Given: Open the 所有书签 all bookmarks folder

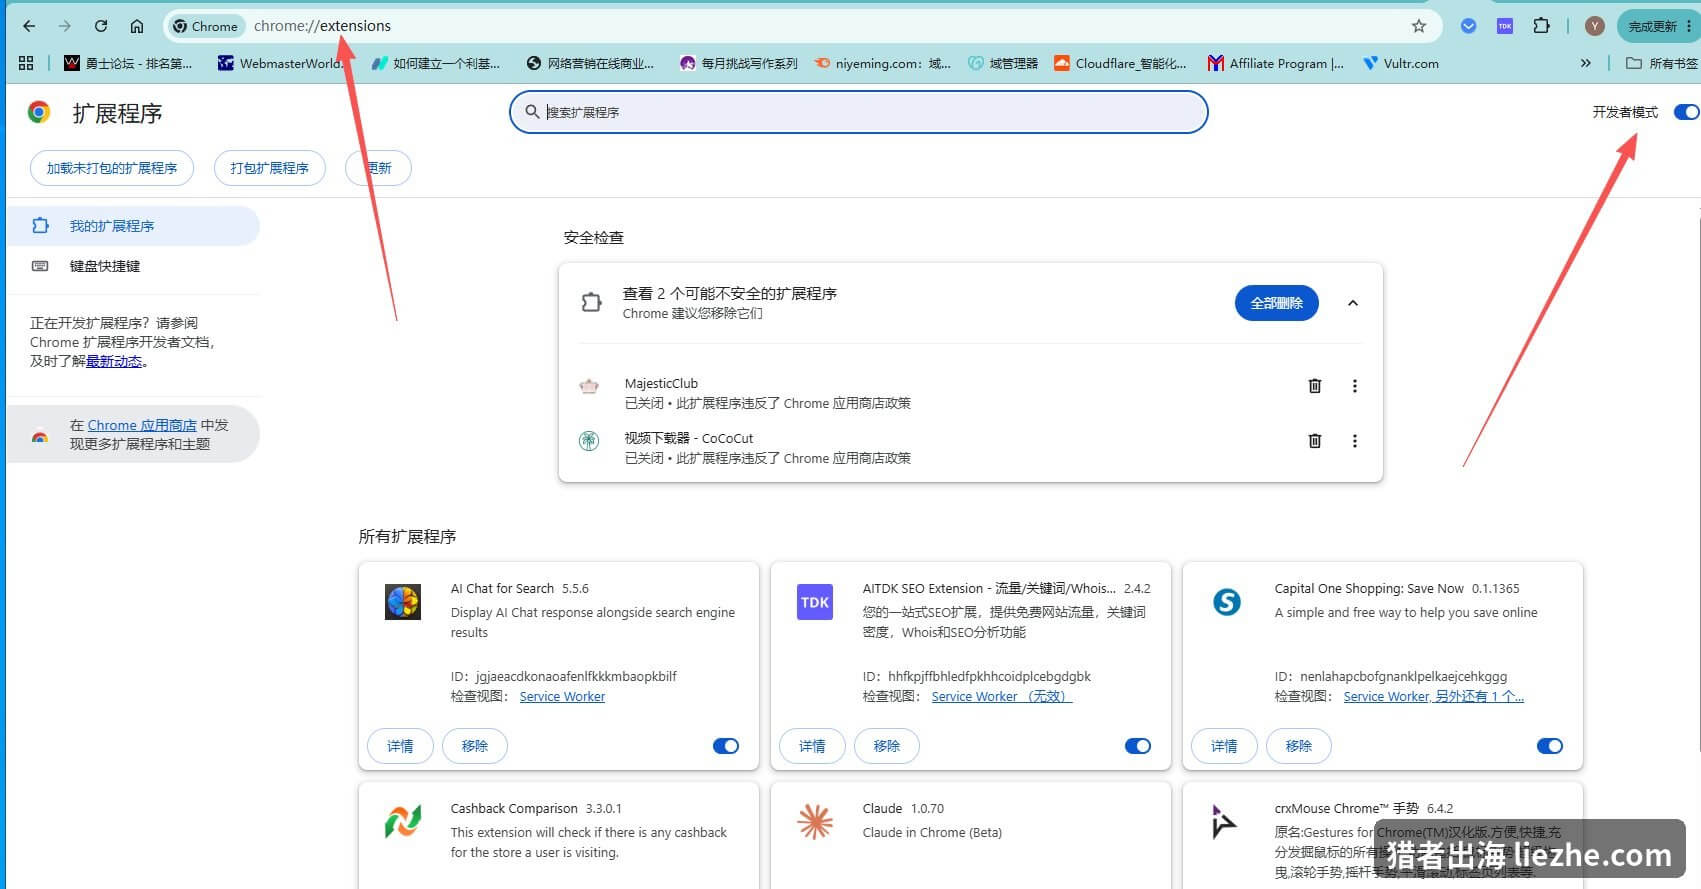Looking at the screenshot, I should (x=1661, y=63).
